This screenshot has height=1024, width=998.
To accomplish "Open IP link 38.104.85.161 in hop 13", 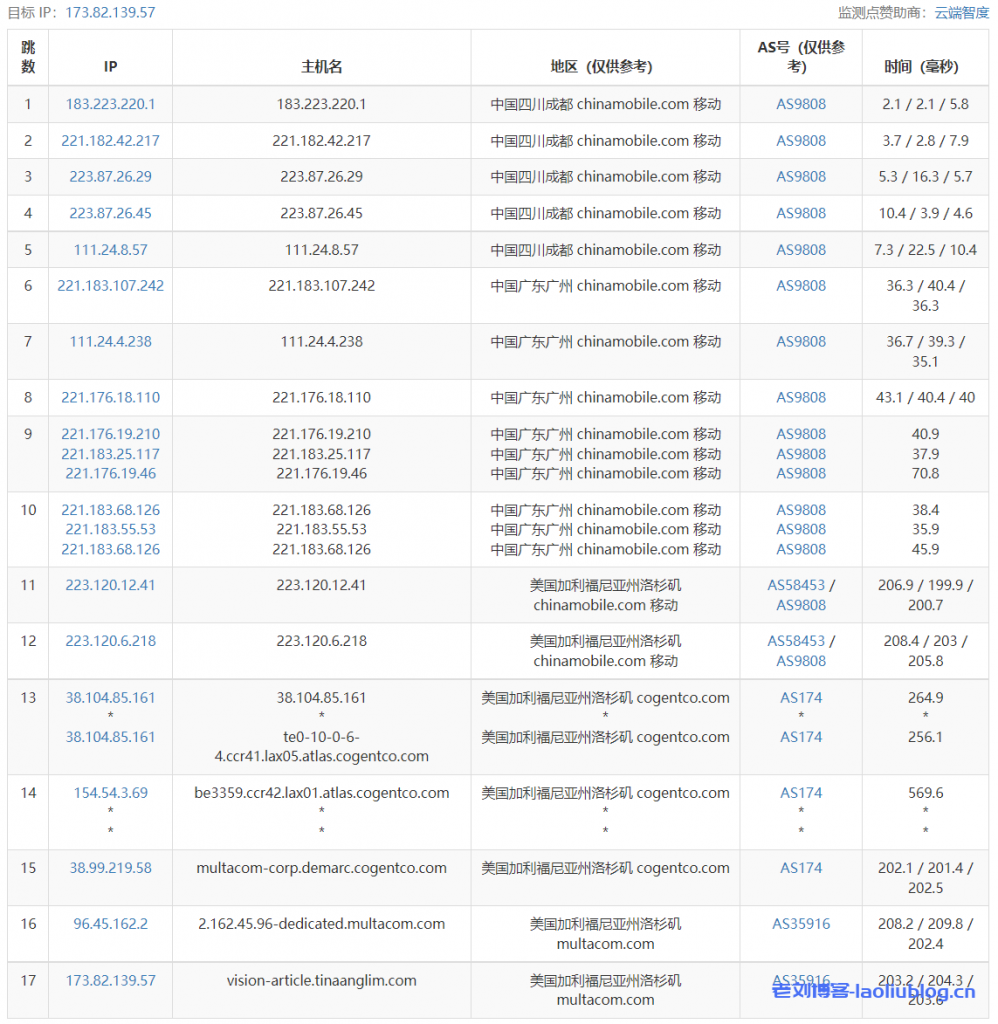I will 110,697.
